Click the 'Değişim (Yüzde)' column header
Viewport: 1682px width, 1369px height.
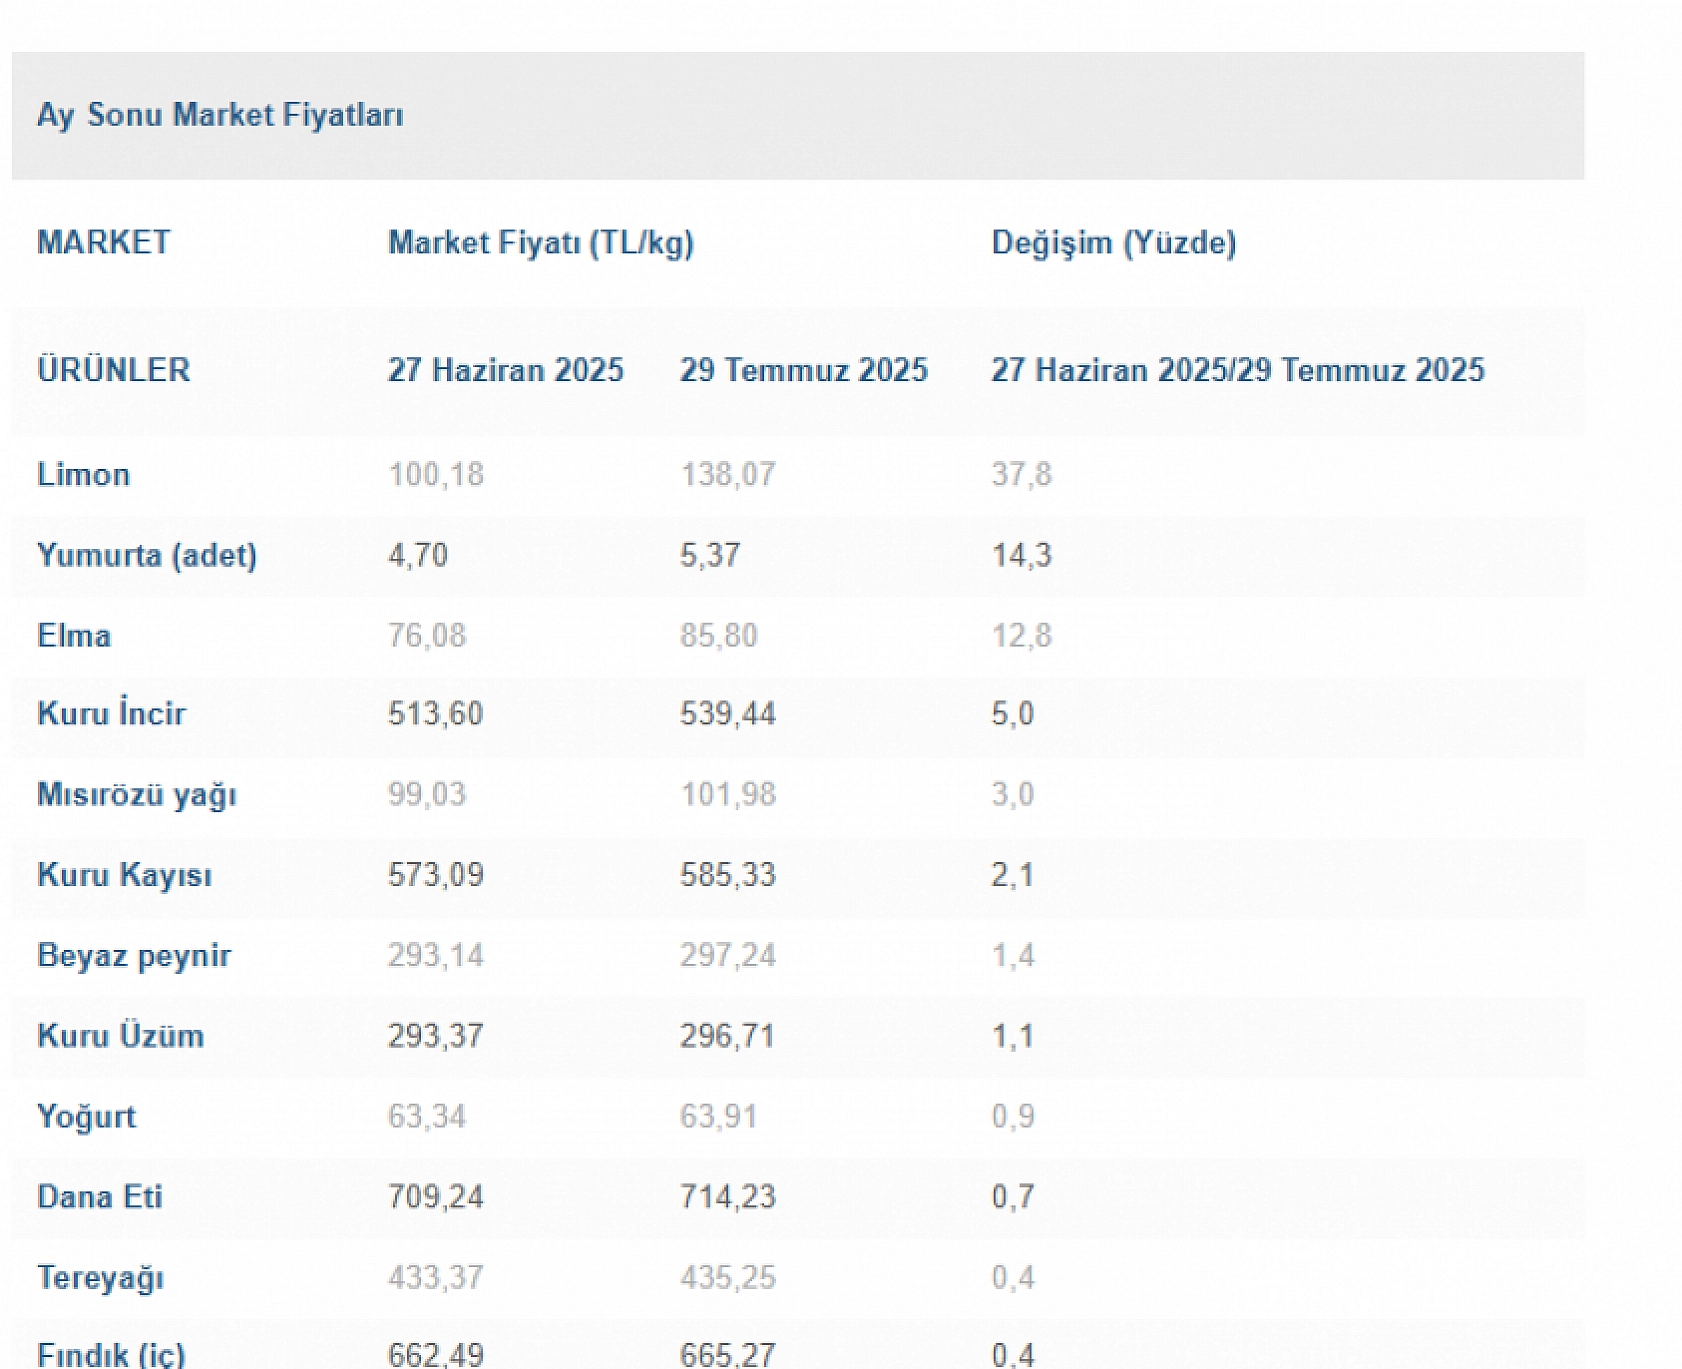pyautogui.click(x=1113, y=243)
